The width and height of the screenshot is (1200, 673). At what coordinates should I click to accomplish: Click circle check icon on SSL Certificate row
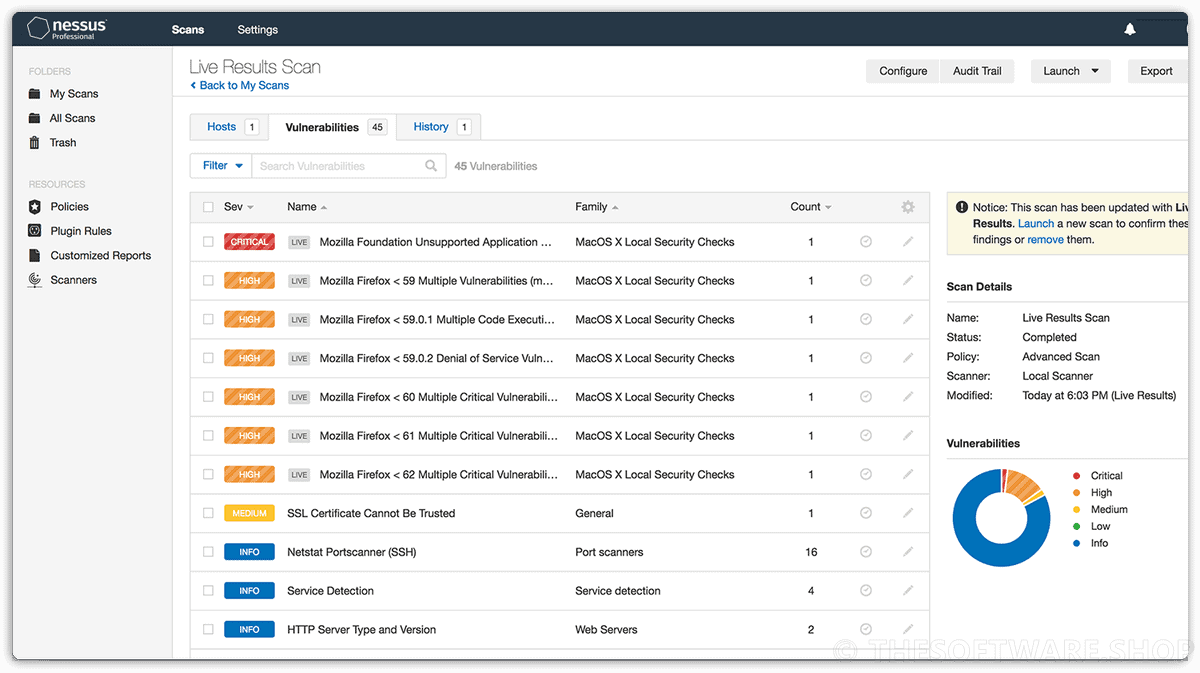pos(866,513)
